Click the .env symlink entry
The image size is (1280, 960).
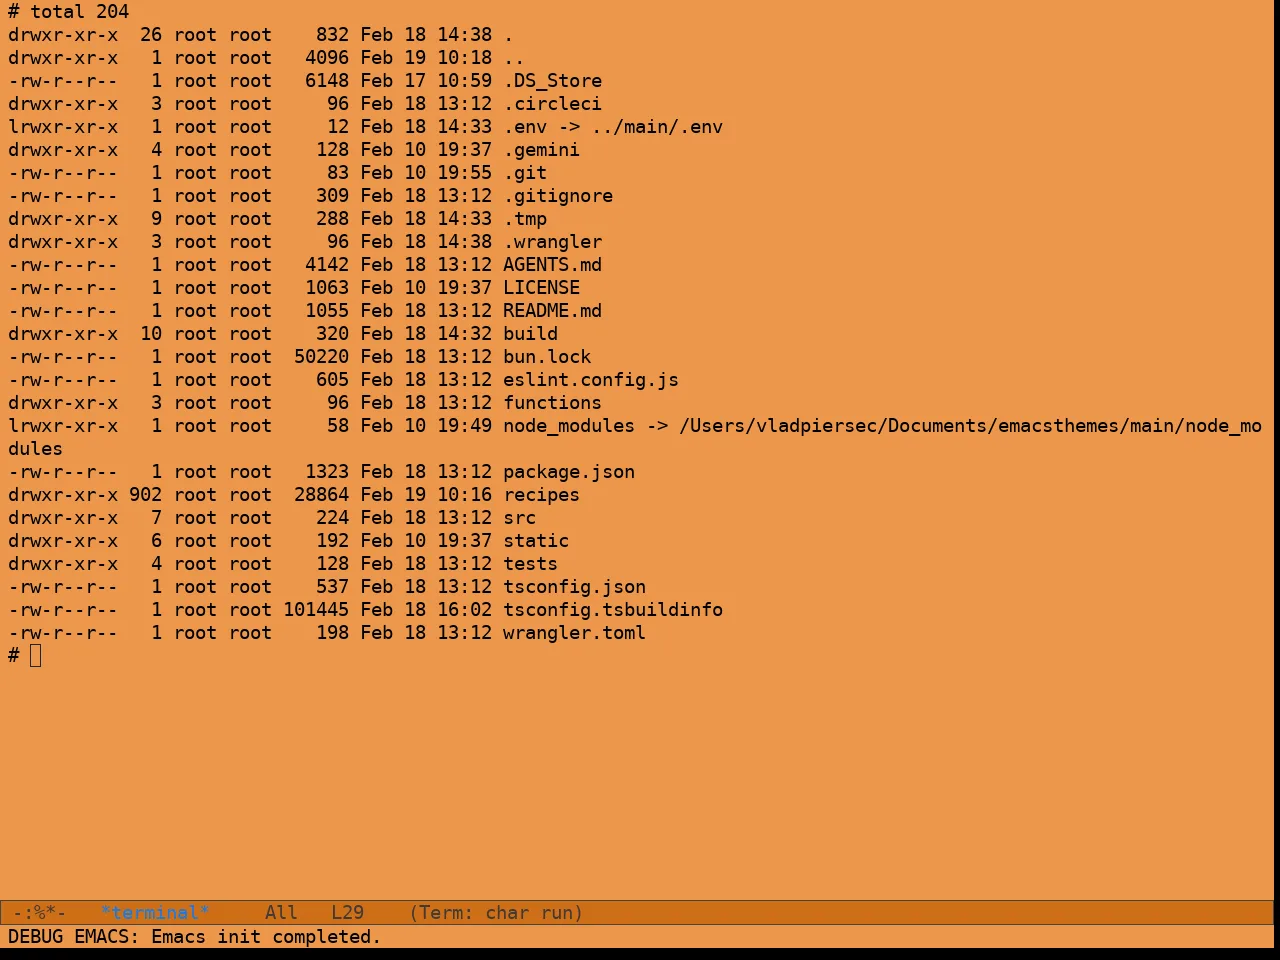click(x=525, y=127)
